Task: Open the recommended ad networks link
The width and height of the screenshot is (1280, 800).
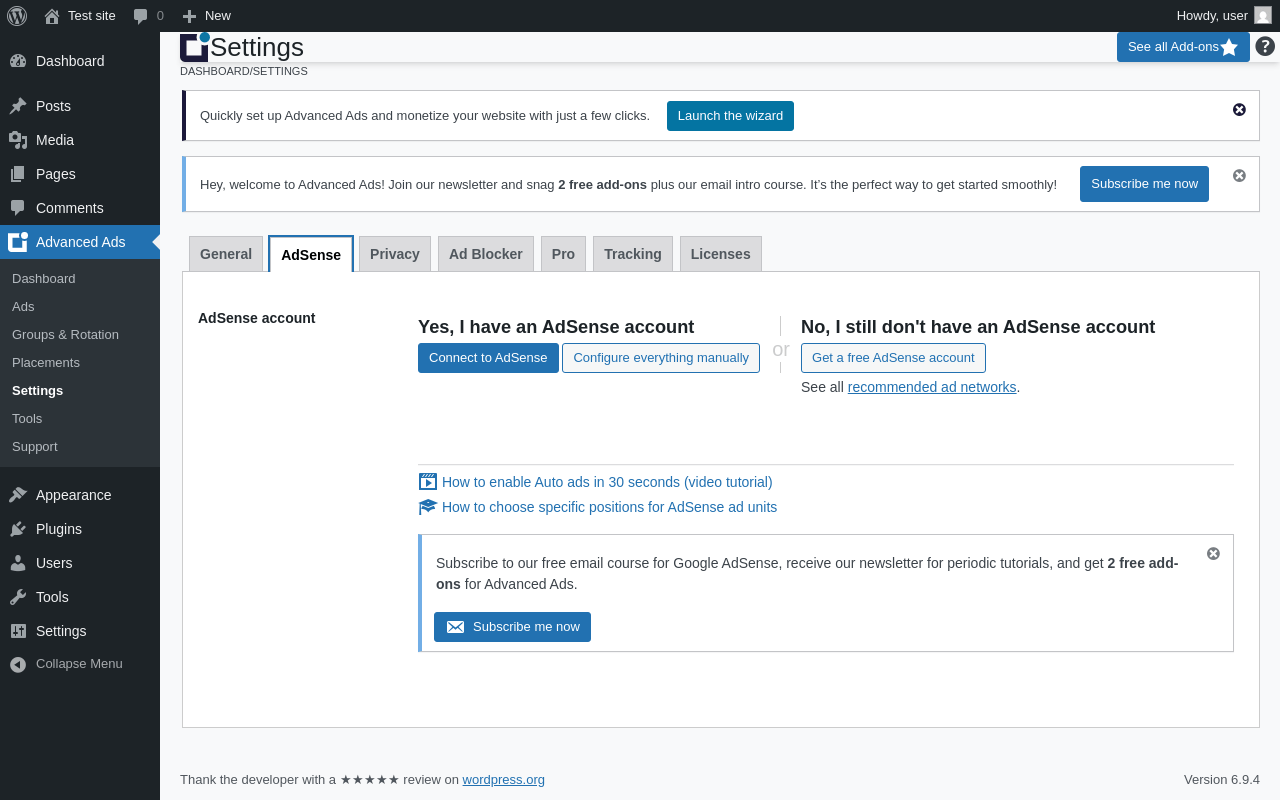Action: click(932, 387)
